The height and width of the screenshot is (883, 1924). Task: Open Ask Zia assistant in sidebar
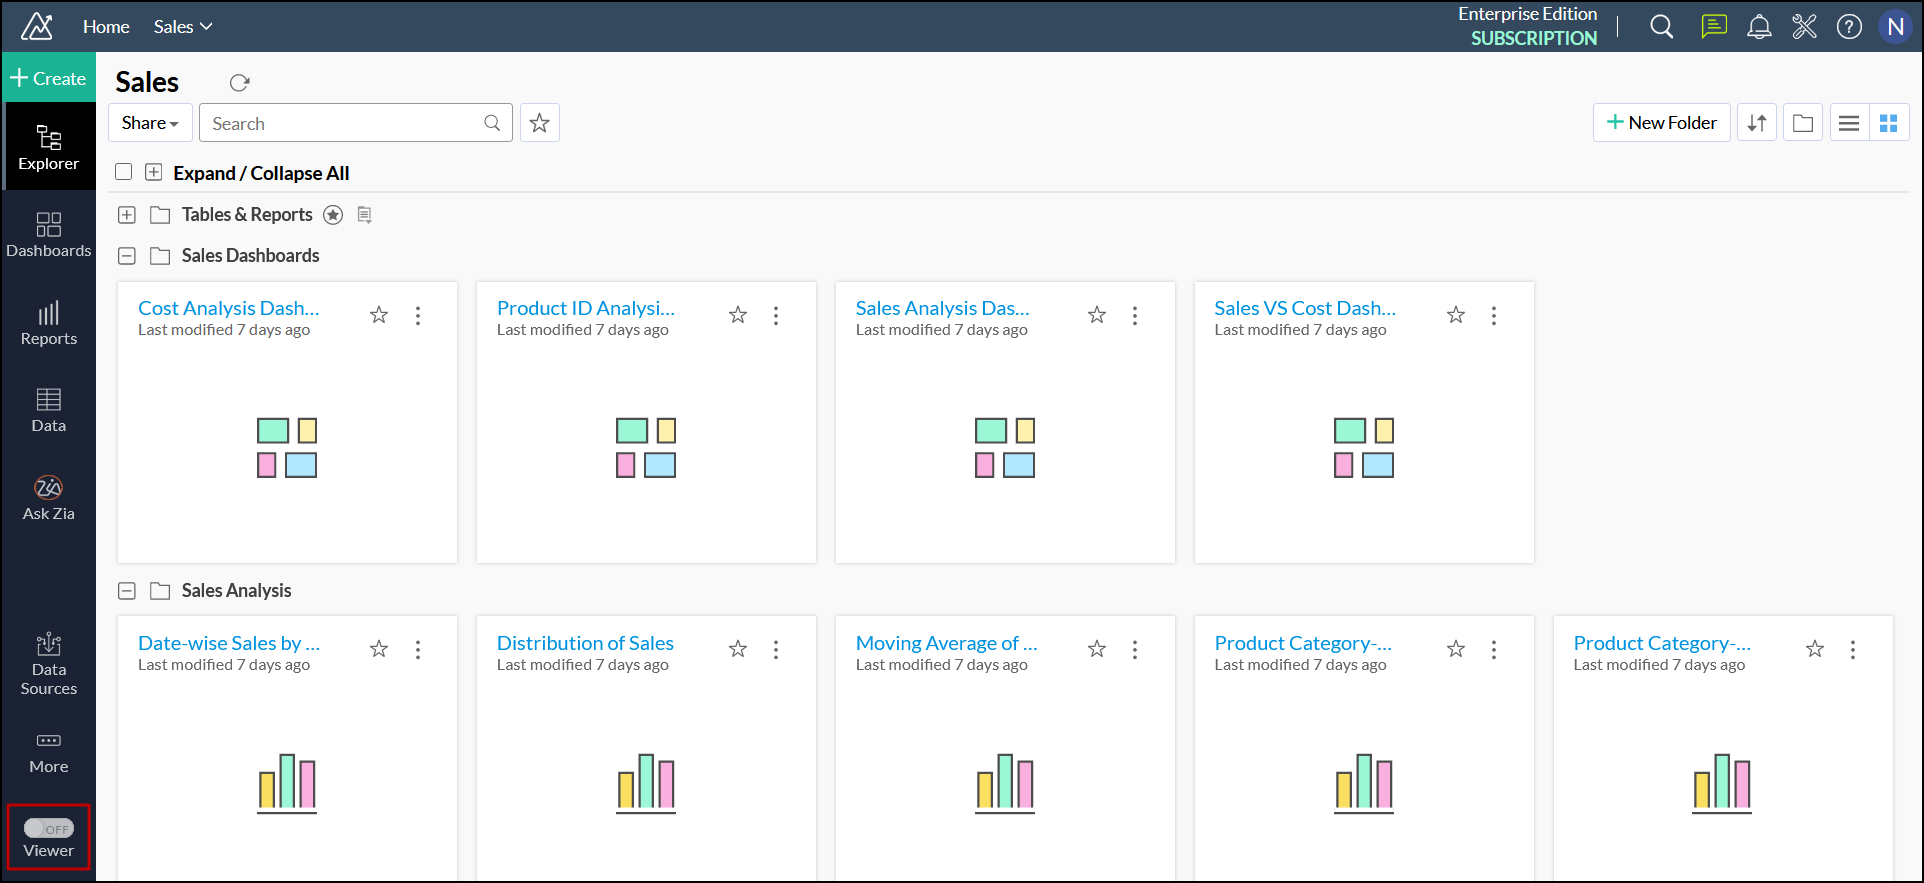point(48,498)
